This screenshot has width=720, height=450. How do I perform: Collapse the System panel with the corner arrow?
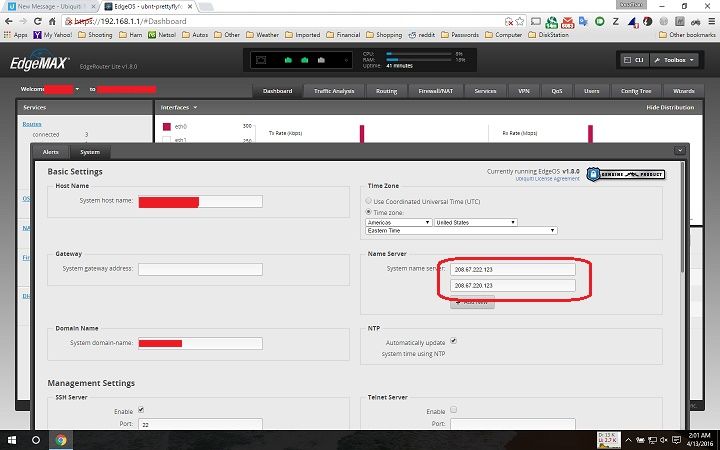coord(680,150)
